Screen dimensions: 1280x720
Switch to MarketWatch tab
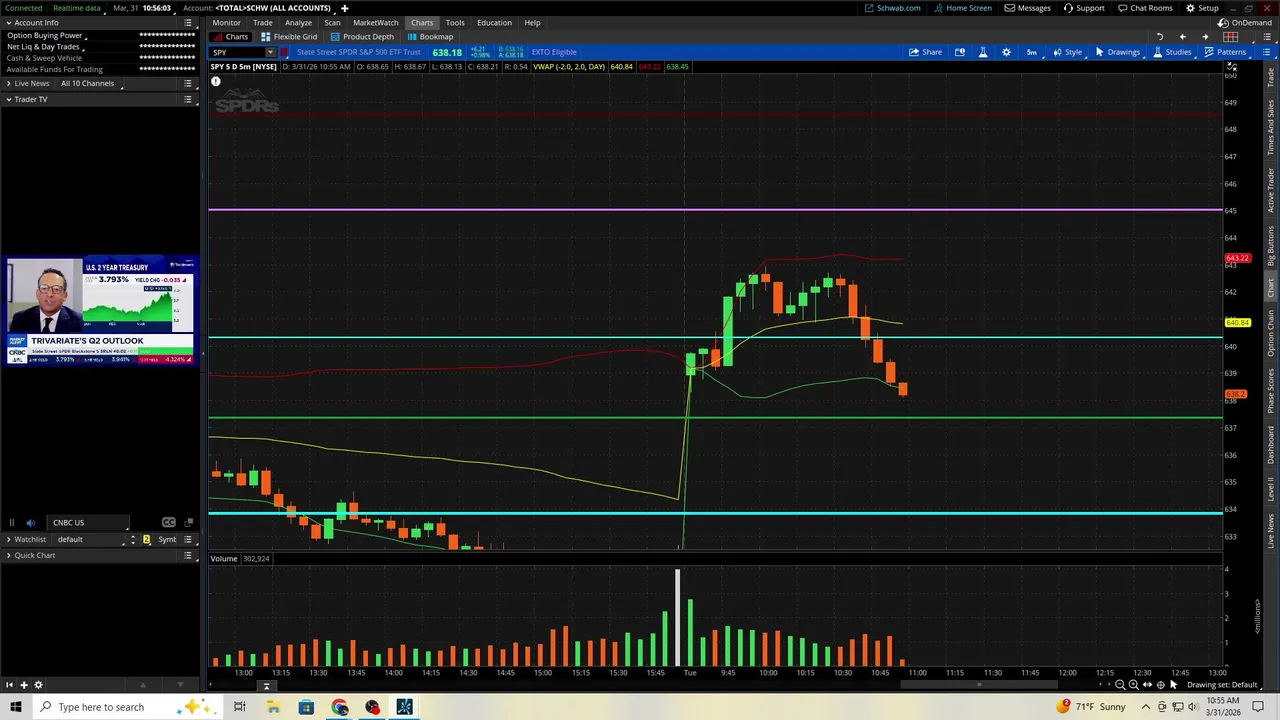tap(376, 22)
